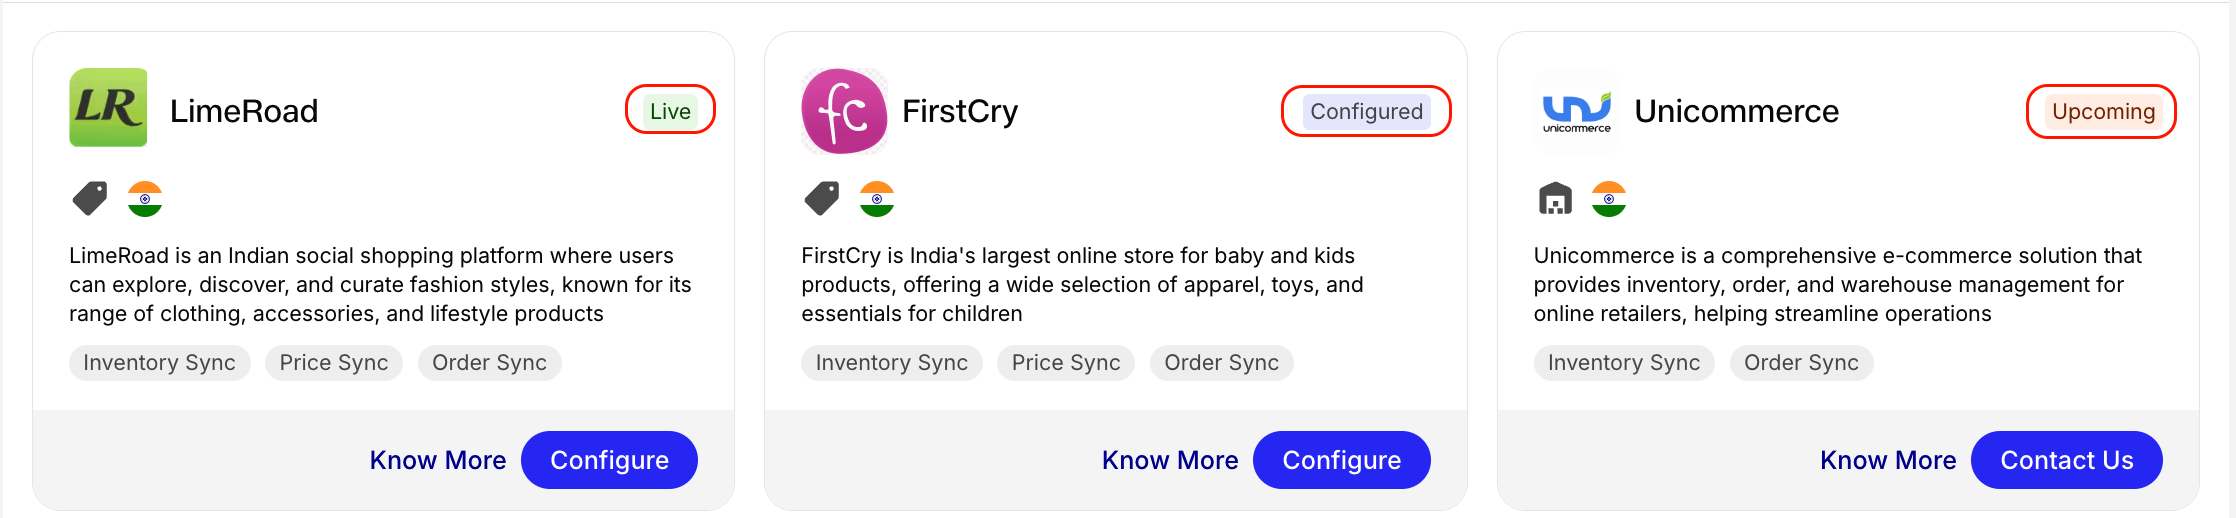The image size is (2236, 518).
Task: Click the FirstCry pink fc logo
Action: pyautogui.click(x=844, y=110)
